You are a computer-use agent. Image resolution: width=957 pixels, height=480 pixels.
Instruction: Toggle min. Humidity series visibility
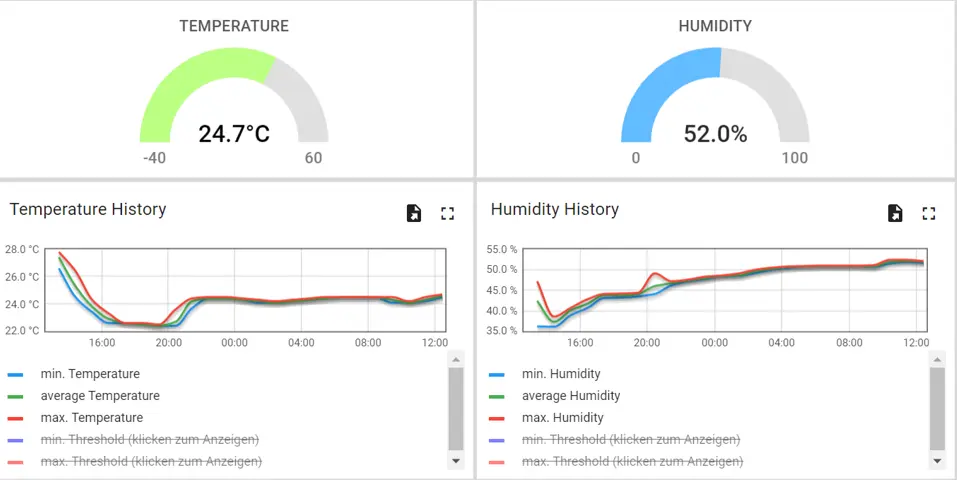[560, 374]
